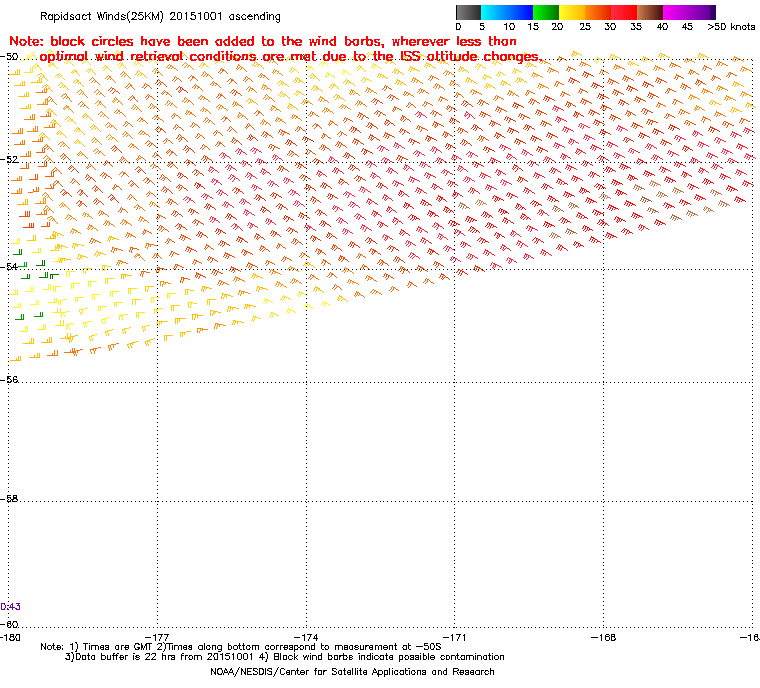
Task: Click the '>50 knots' legend label
Action: click(731, 27)
